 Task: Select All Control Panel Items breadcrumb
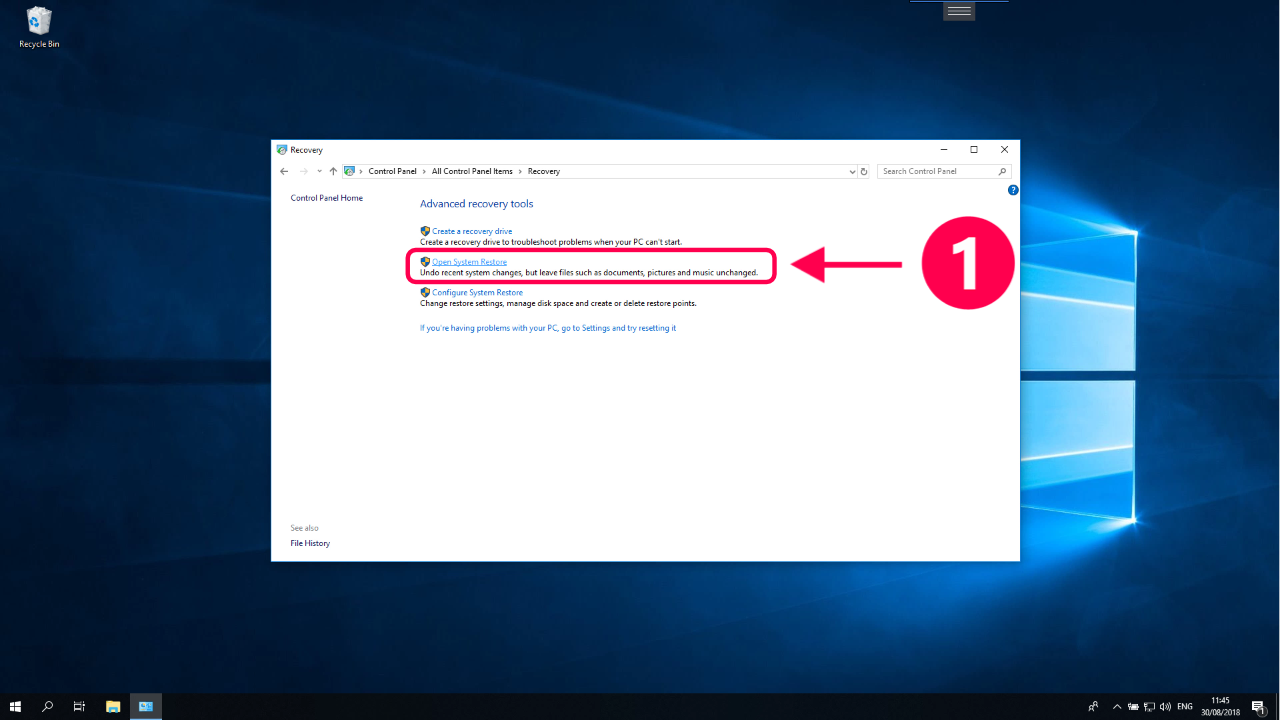pos(472,171)
